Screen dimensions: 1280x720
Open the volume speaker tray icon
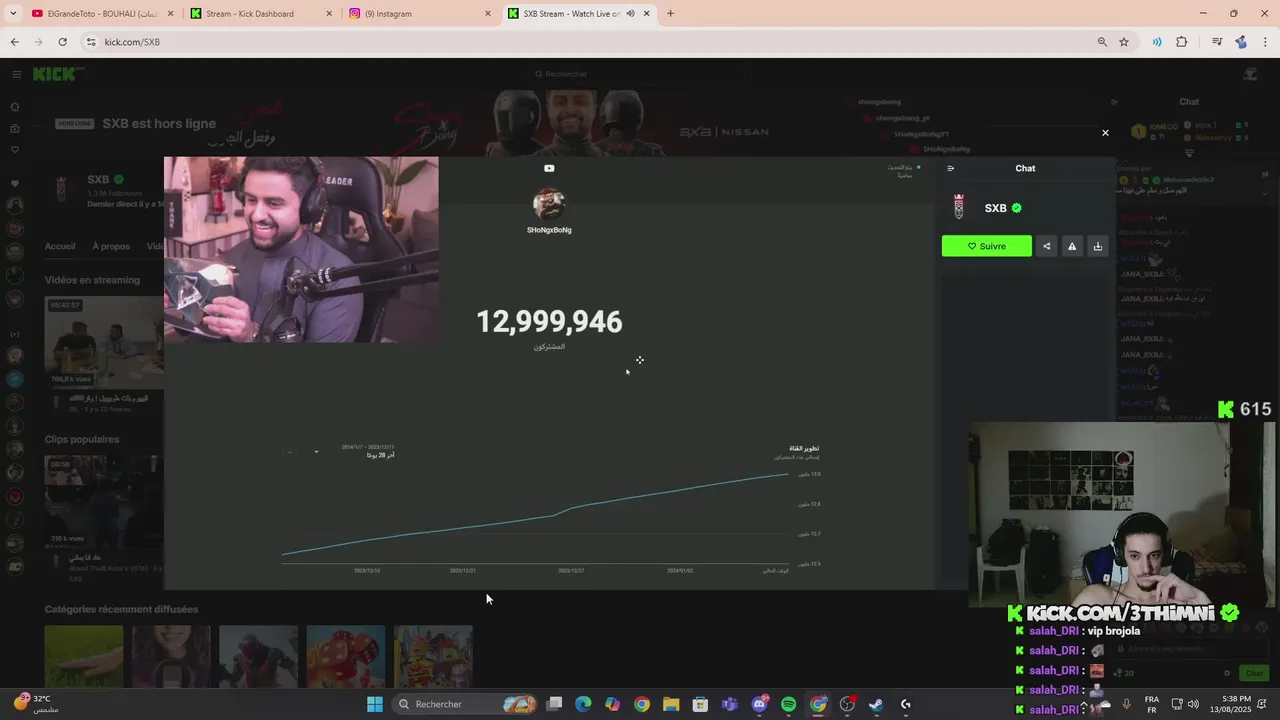[1193, 704]
